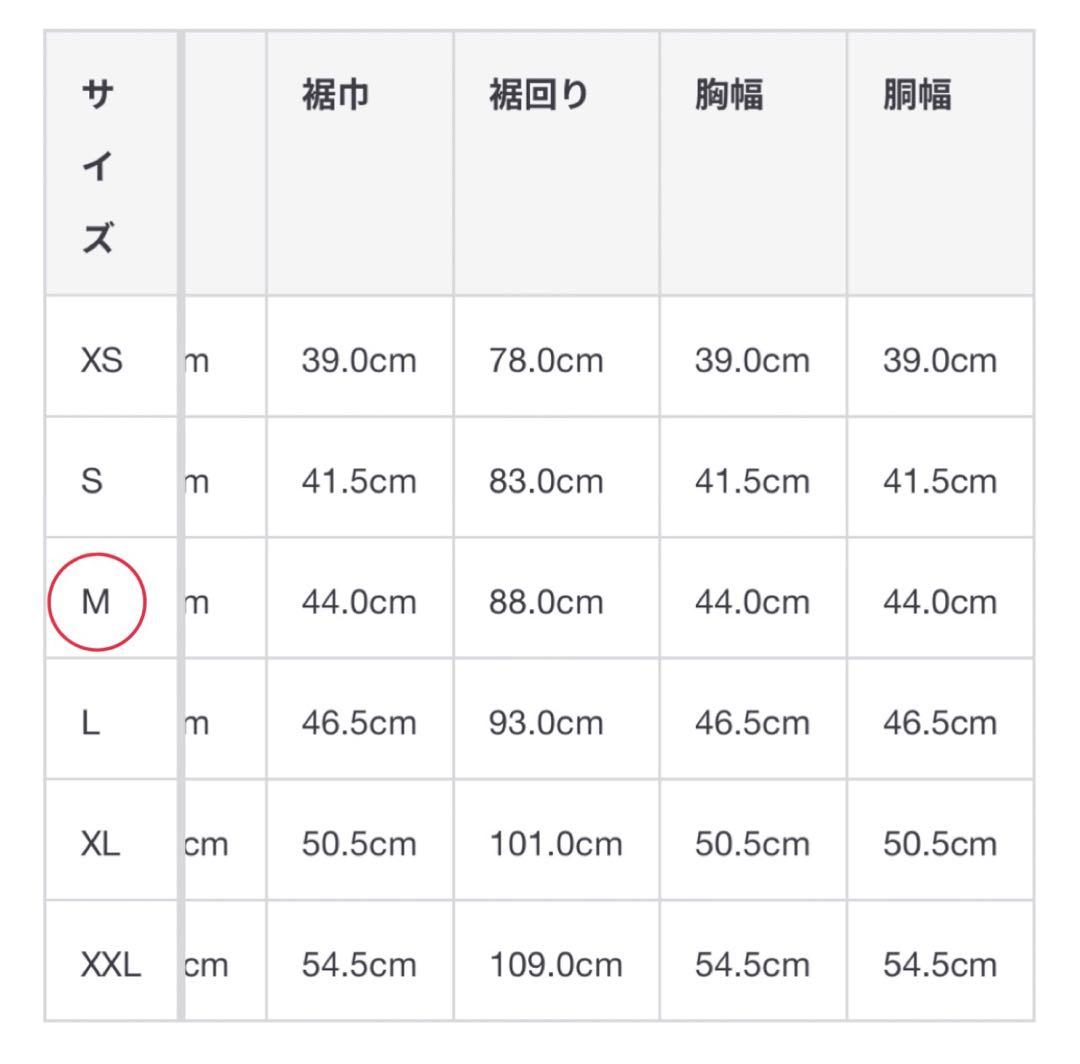Click the 93.0cm cell in L row
1080x1064 pixels.
(x=546, y=723)
